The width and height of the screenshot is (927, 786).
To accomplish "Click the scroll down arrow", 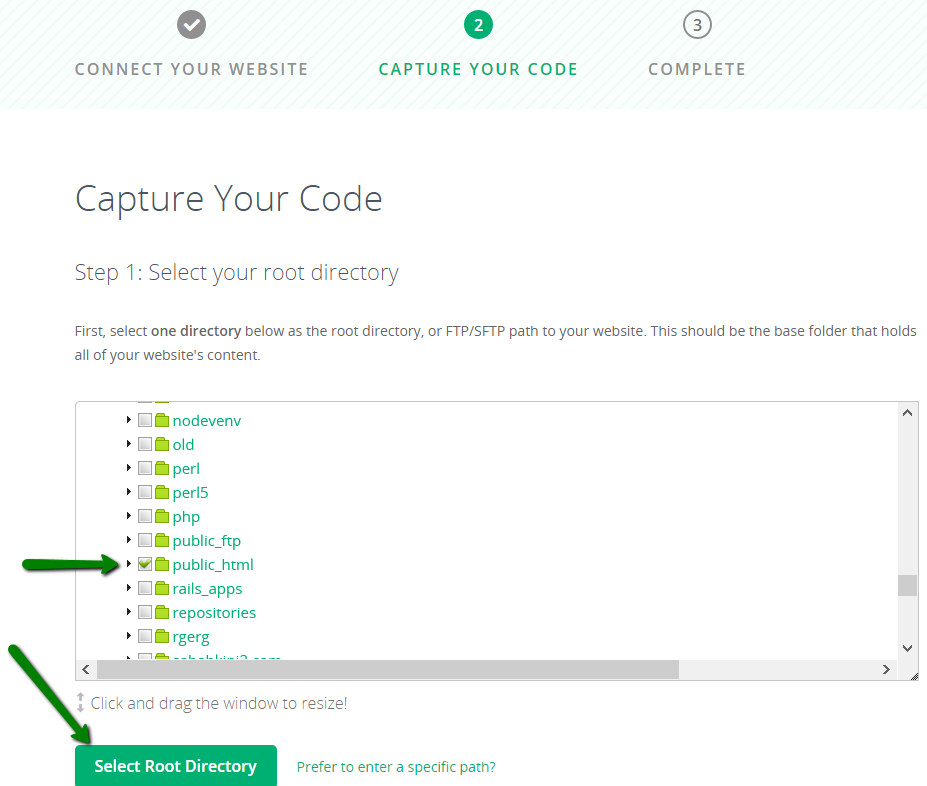I will click(907, 648).
